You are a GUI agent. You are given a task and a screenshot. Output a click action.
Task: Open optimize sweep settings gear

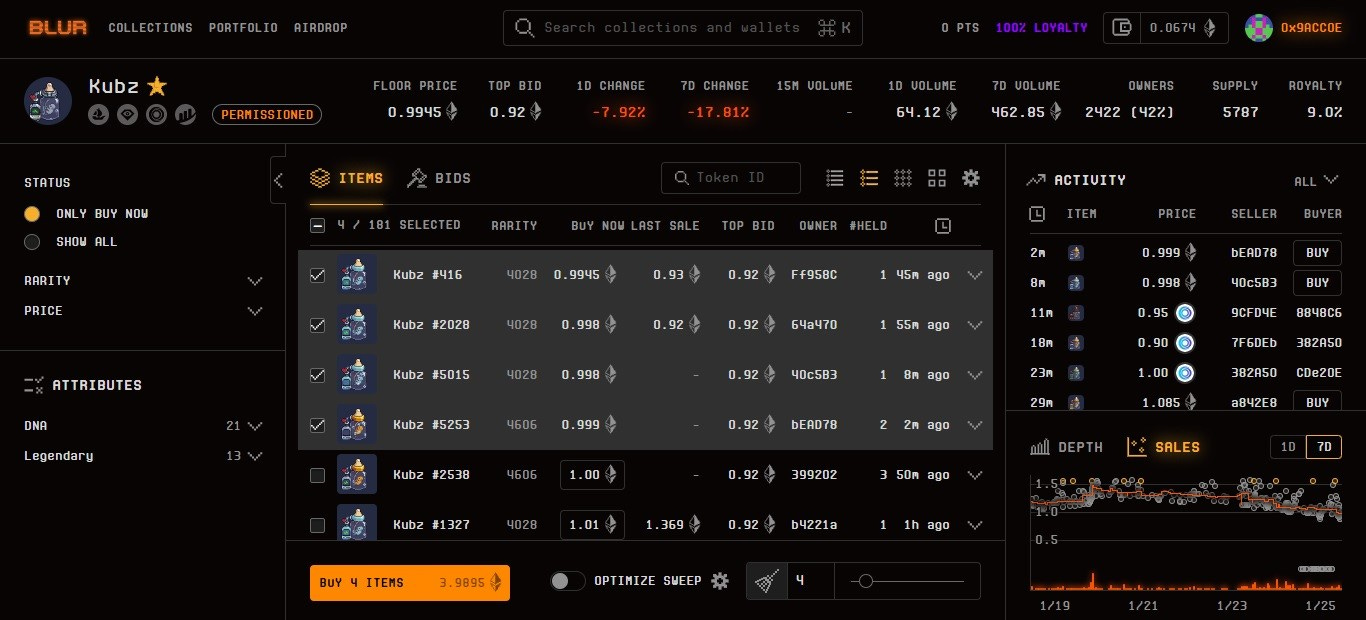pos(720,581)
